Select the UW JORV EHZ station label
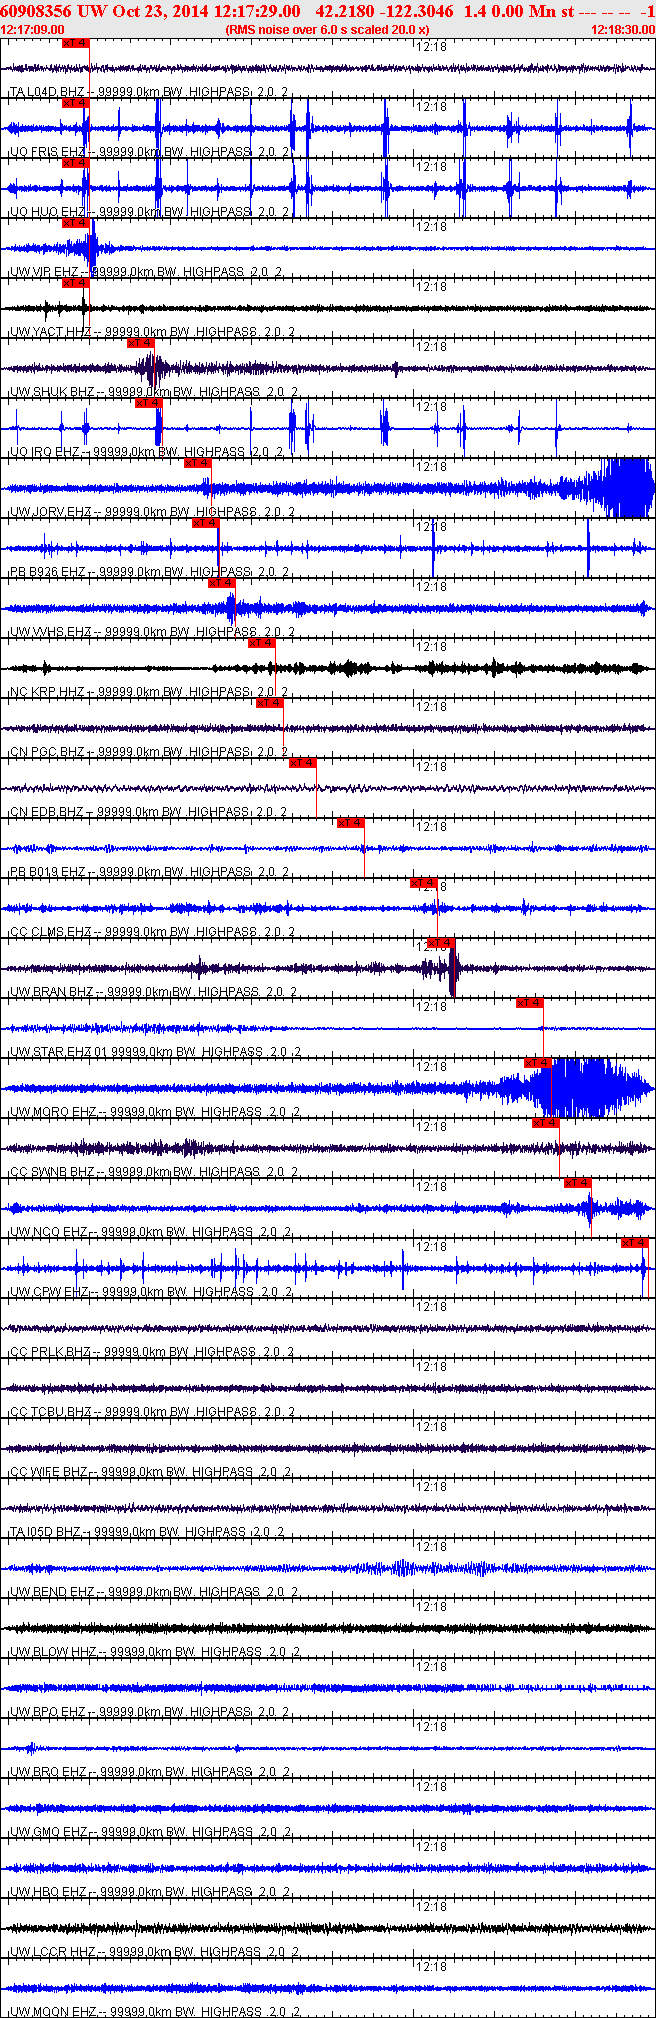Viewport: 656px width, 2018px height. pyautogui.click(x=50, y=512)
